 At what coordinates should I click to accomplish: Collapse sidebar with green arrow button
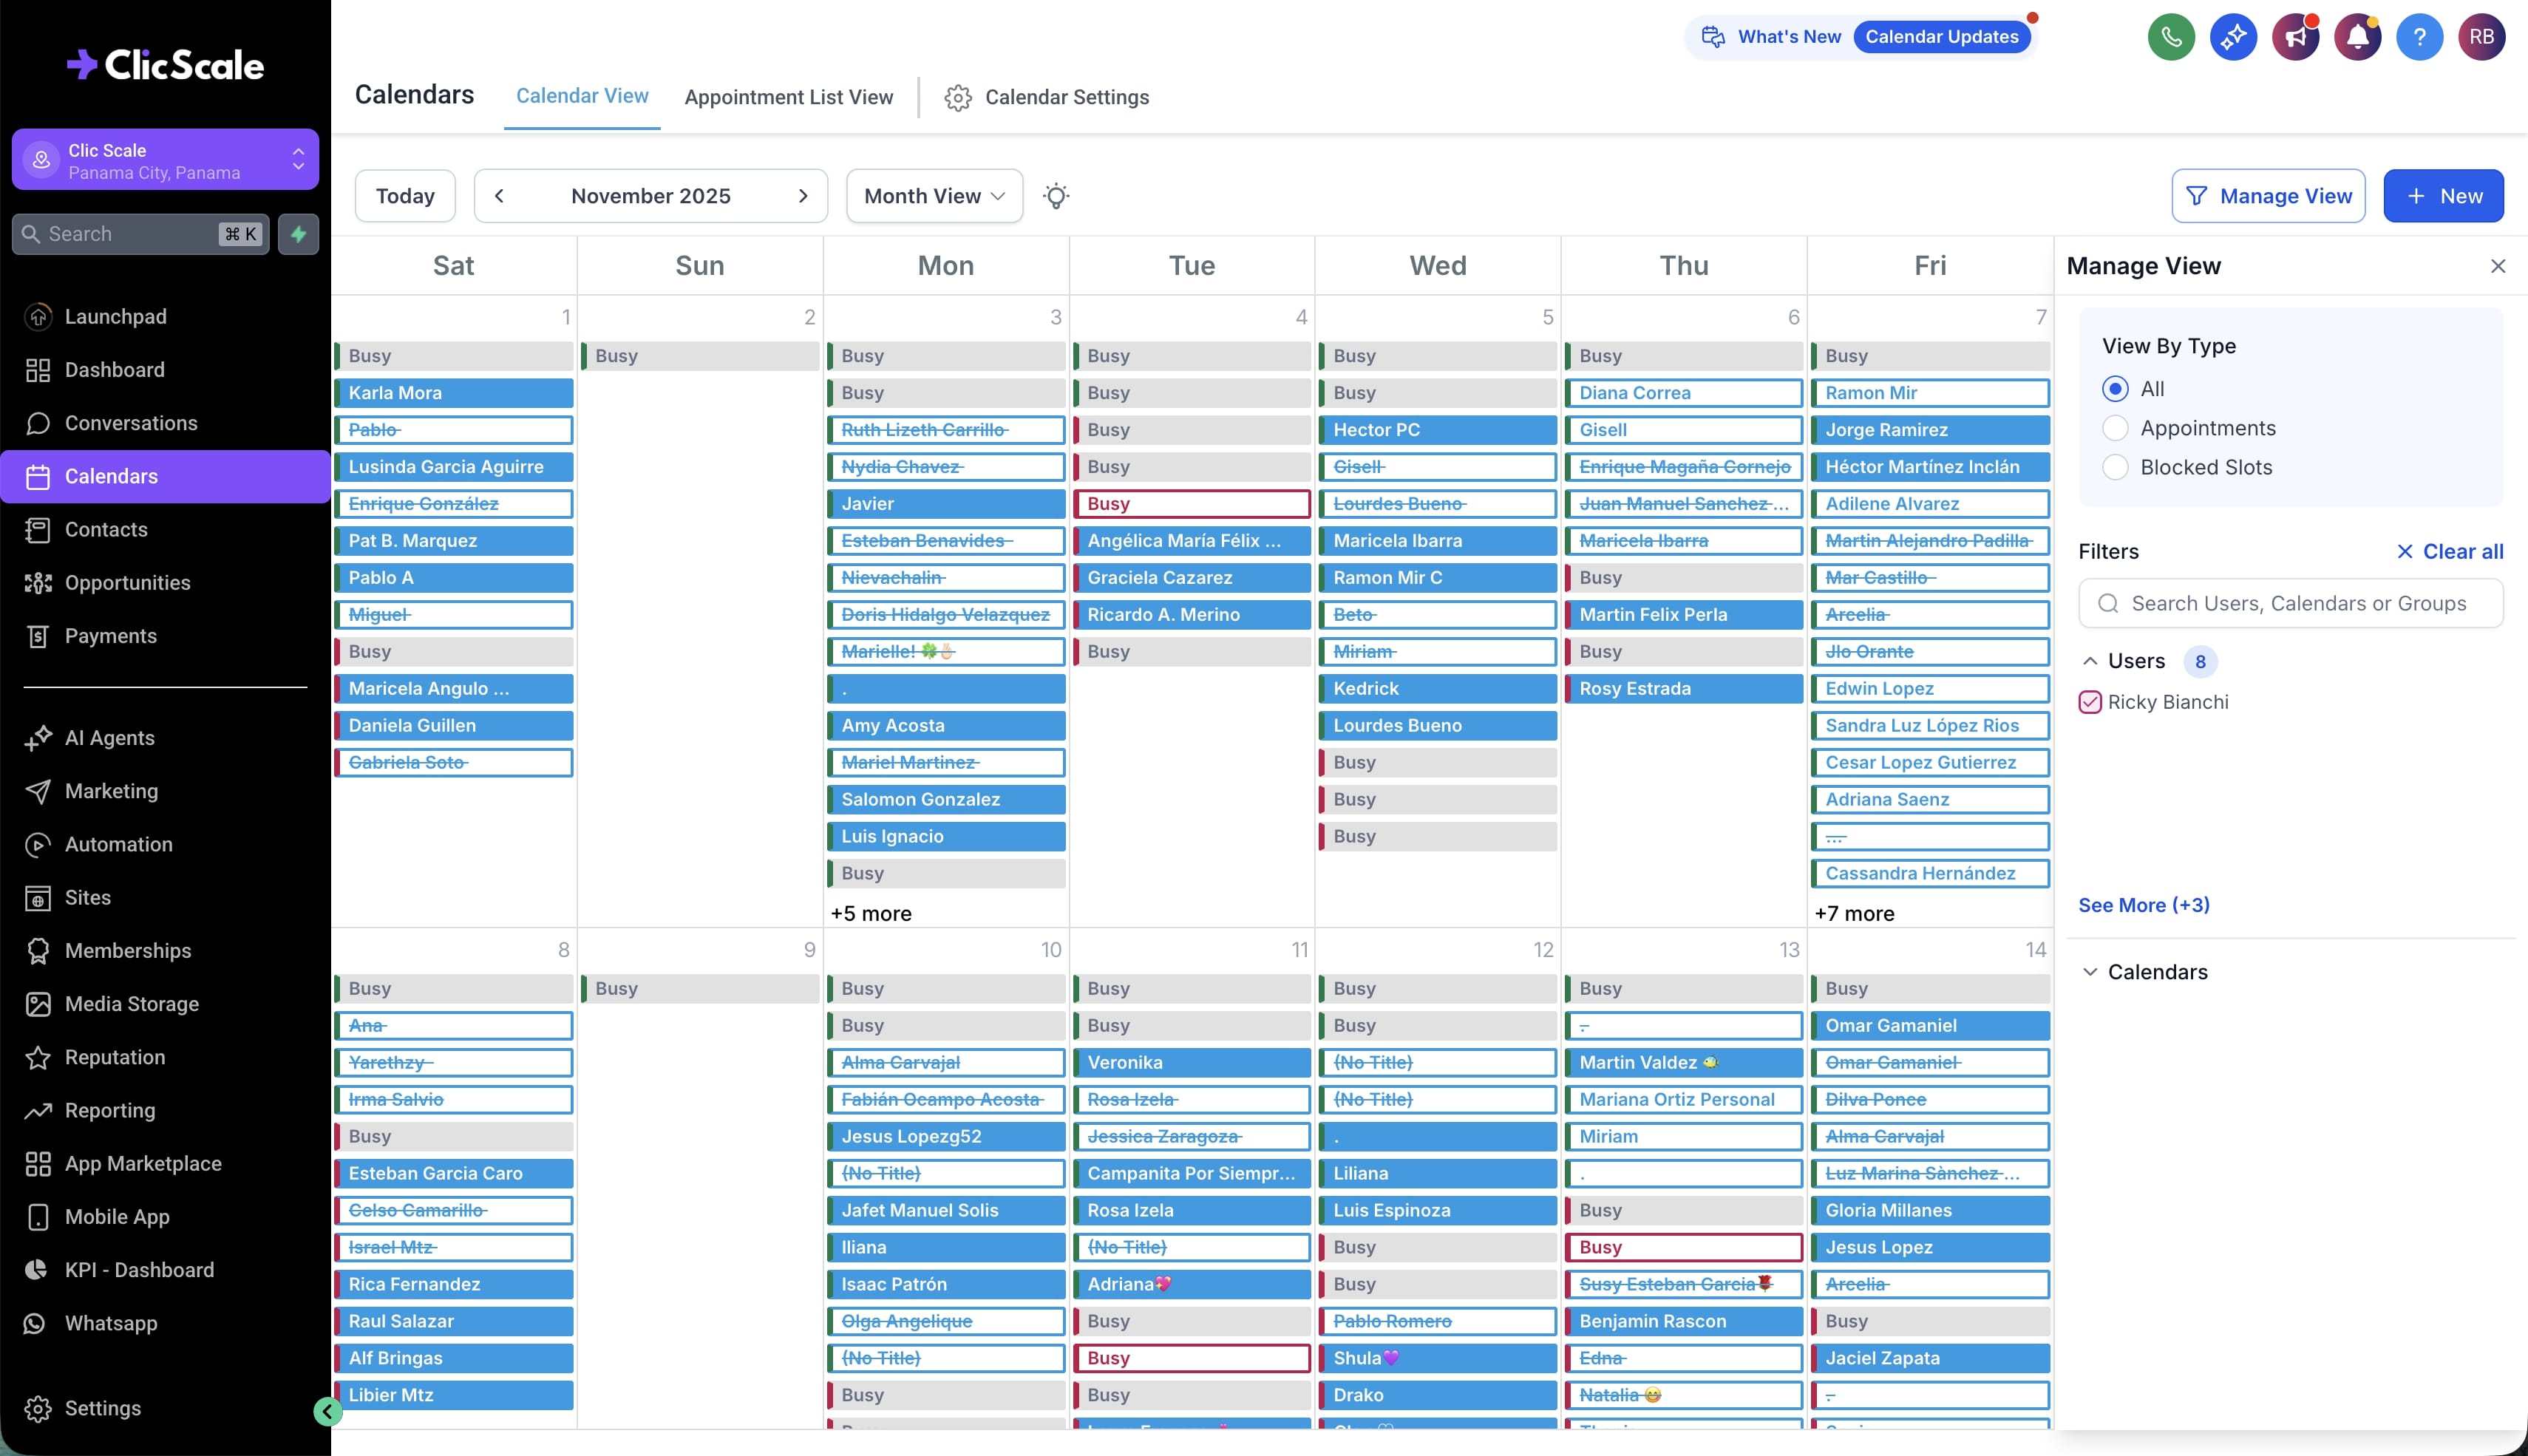point(327,1411)
